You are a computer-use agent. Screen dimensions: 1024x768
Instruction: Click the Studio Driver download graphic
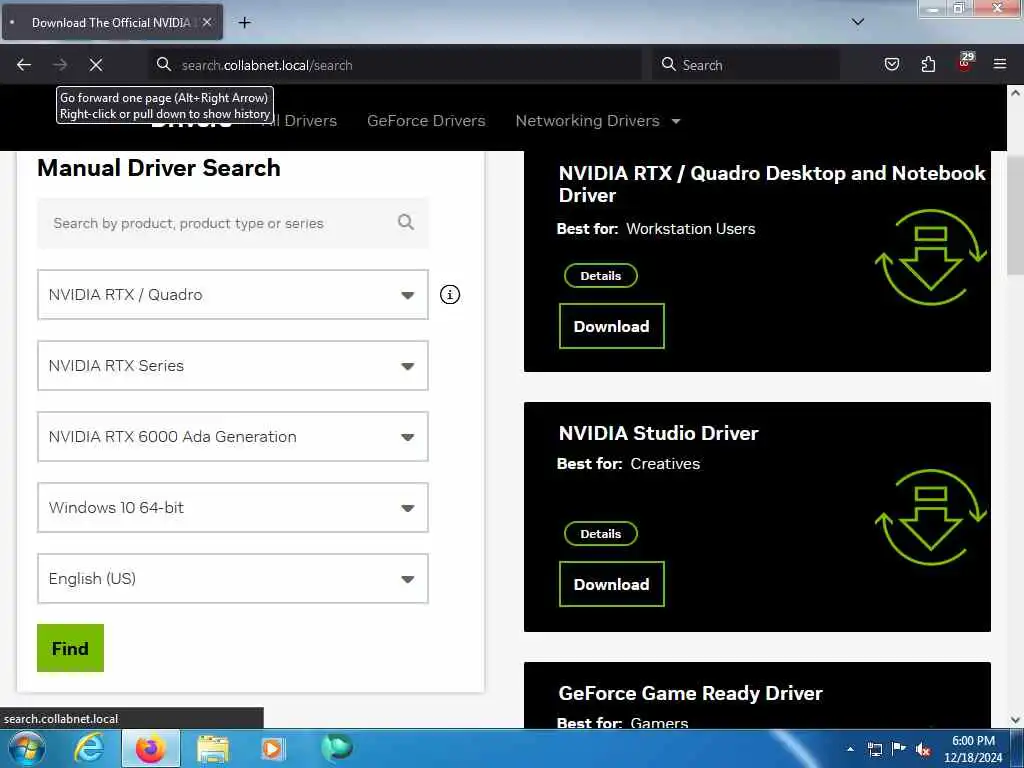[931, 517]
